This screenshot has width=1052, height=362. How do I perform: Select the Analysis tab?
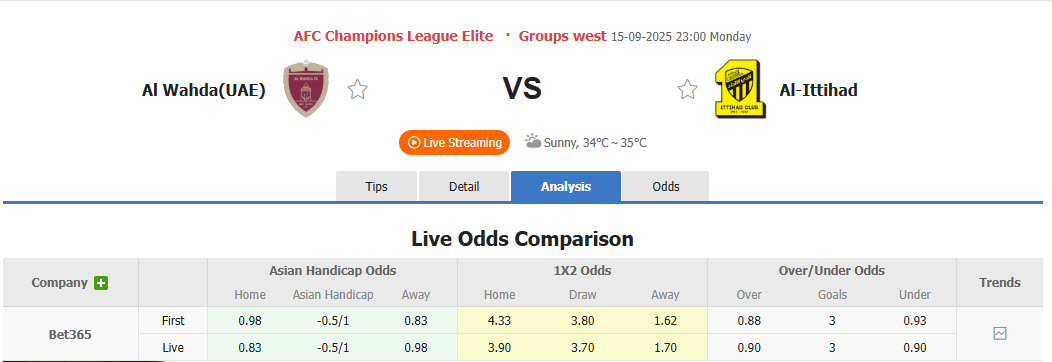566,186
